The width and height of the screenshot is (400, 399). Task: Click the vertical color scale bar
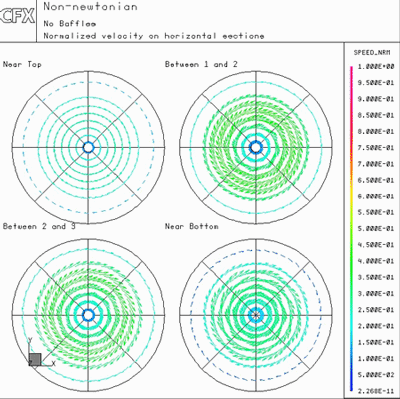point(351,229)
